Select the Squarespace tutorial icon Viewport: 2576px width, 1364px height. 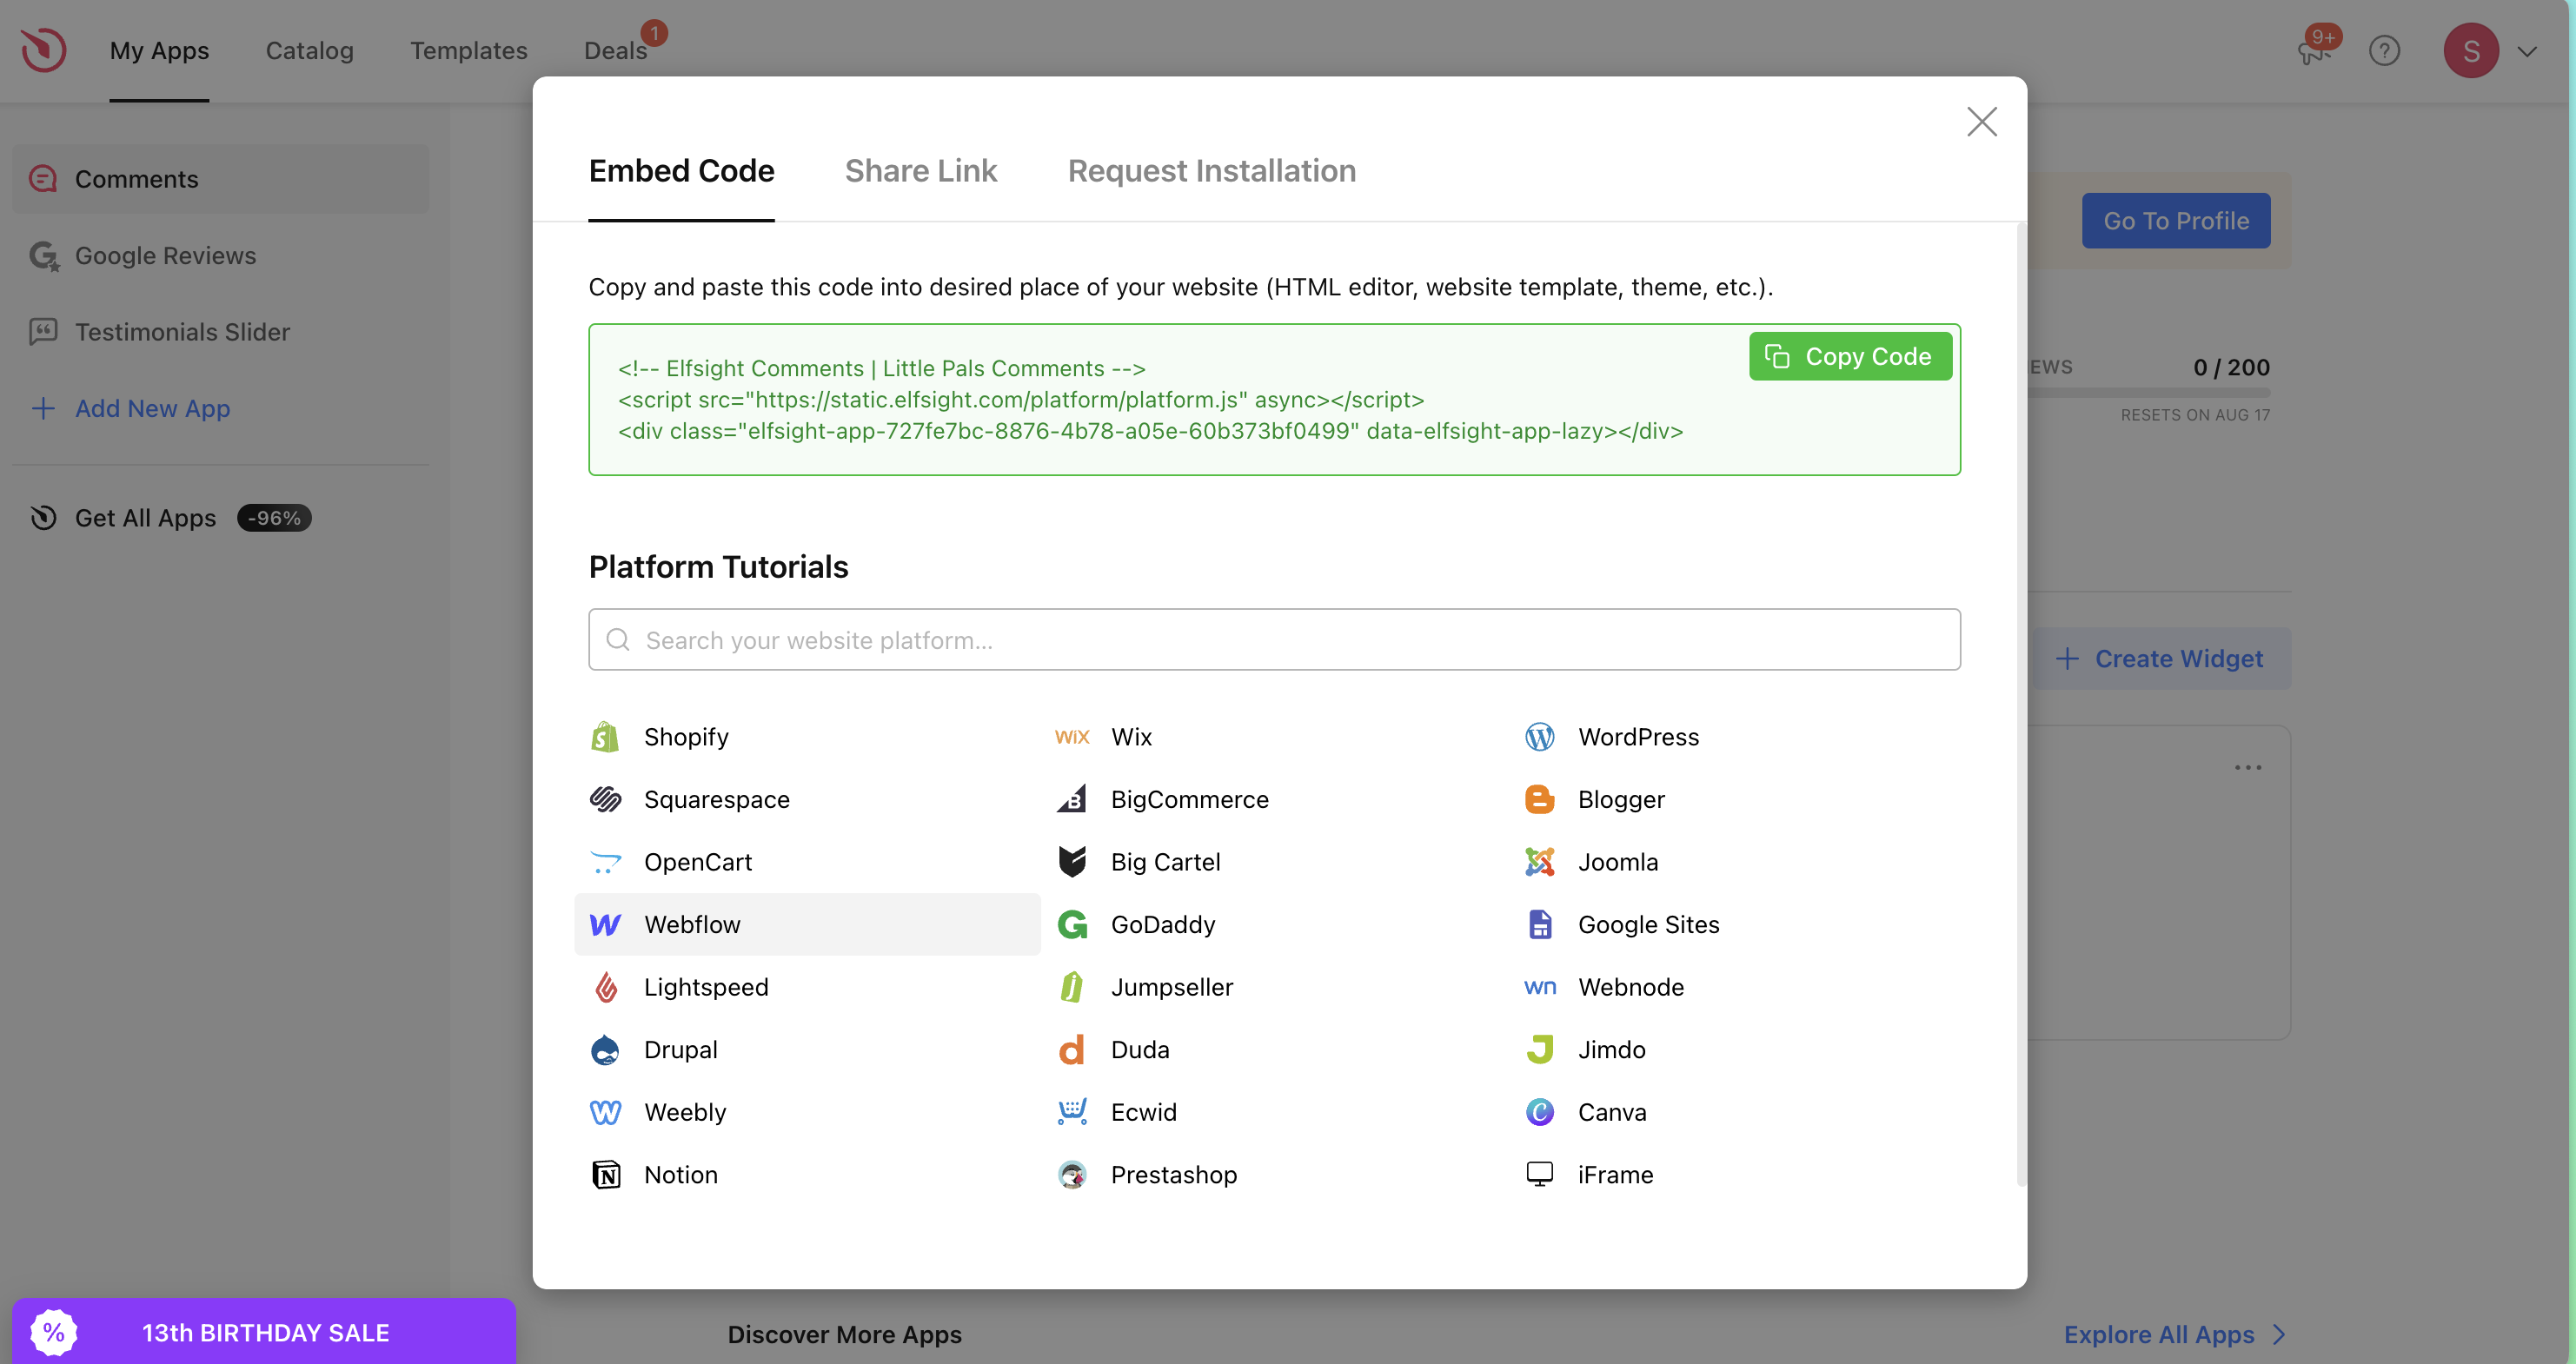click(x=605, y=799)
